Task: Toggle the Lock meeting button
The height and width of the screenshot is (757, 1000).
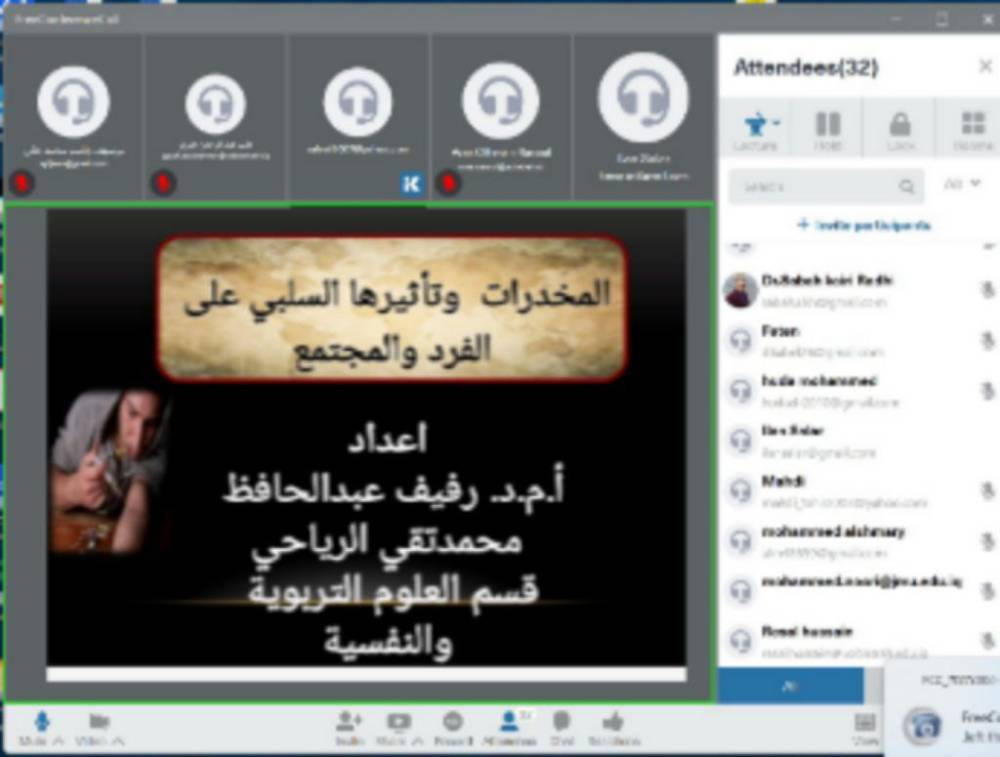Action: (x=900, y=125)
